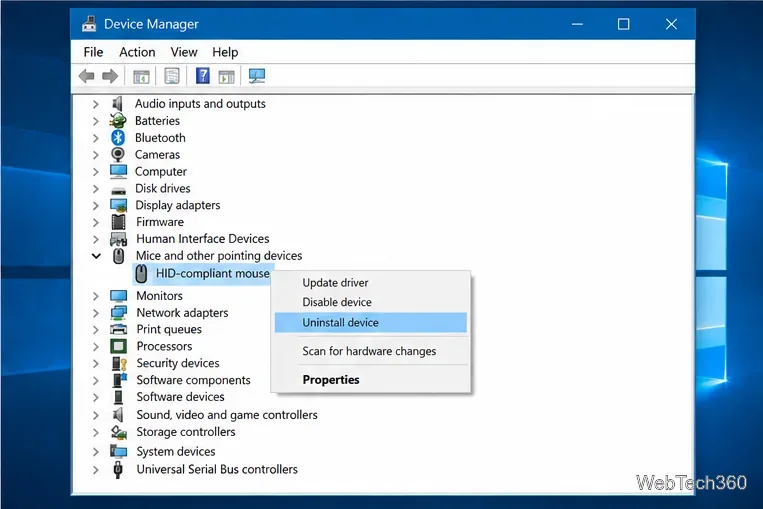
Task: Click the Device Manager title bar icon
Action: (x=89, y=24)
